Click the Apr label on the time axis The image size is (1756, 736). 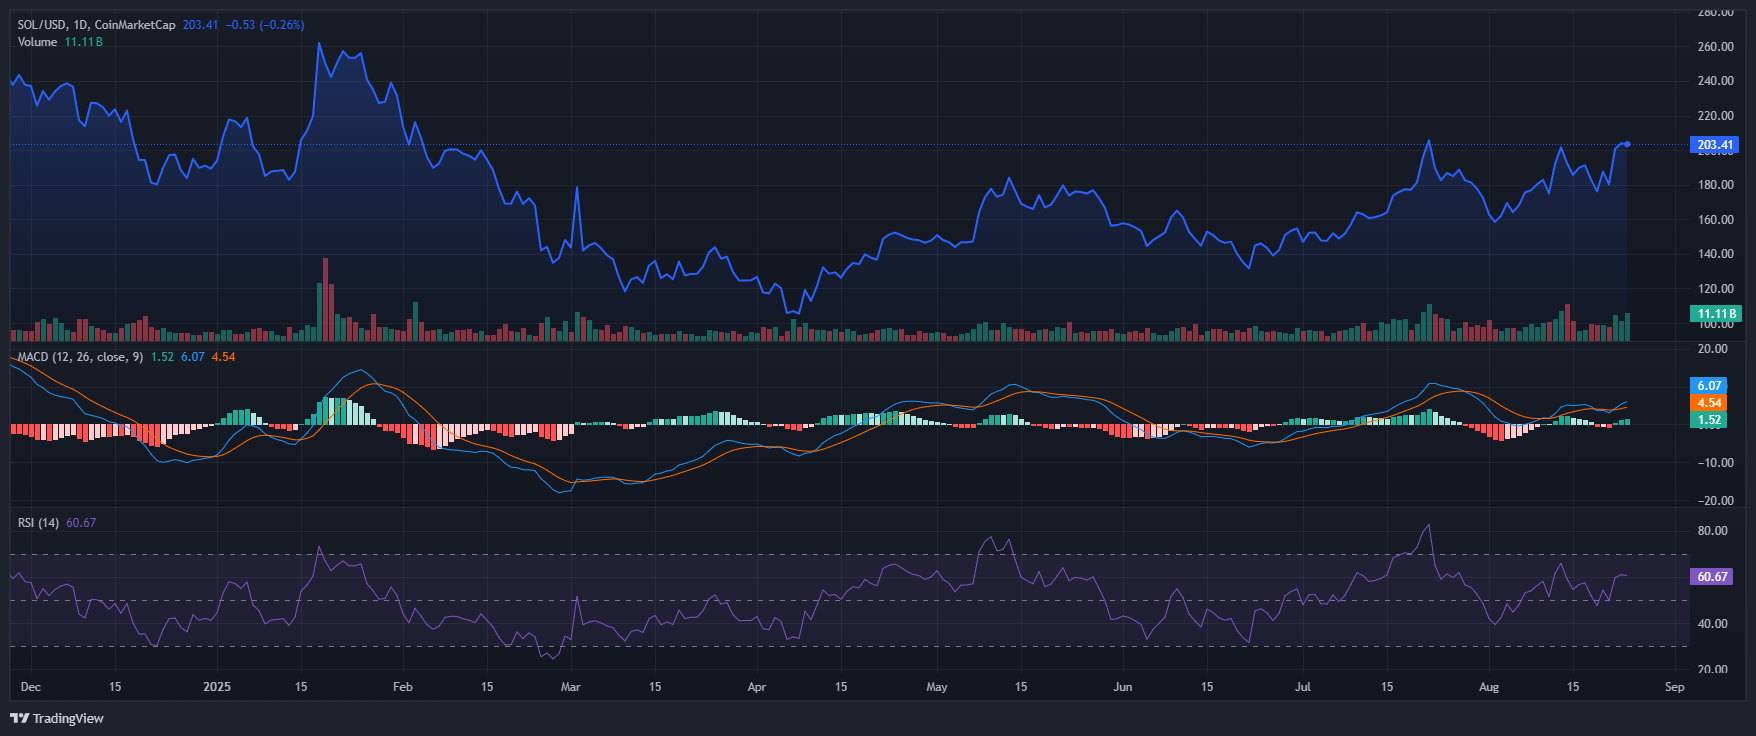coord(756,687)
